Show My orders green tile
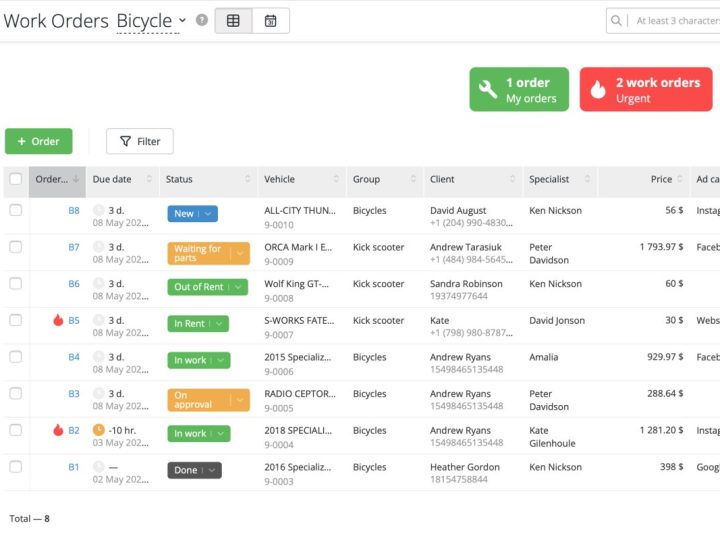This screenshot has height=540, width=720. [x=519, y=90]
